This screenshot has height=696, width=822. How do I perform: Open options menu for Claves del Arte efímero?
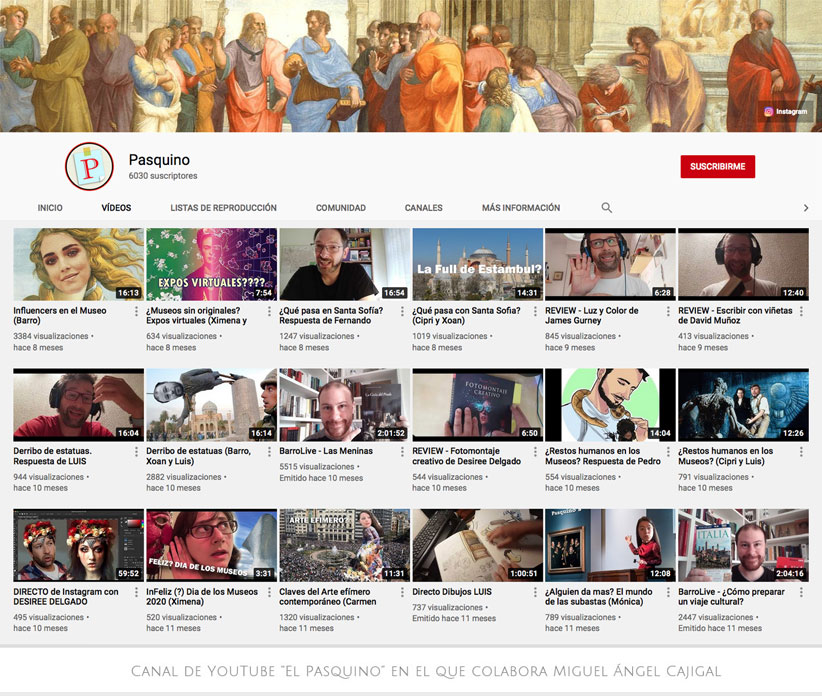click(x=402, y=592)
